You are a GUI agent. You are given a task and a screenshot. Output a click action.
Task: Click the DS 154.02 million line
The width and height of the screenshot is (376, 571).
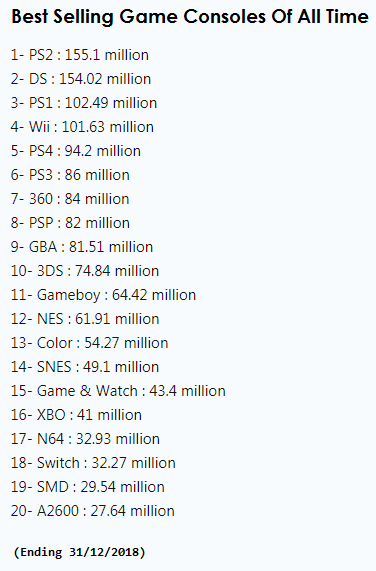coord(81,79)
